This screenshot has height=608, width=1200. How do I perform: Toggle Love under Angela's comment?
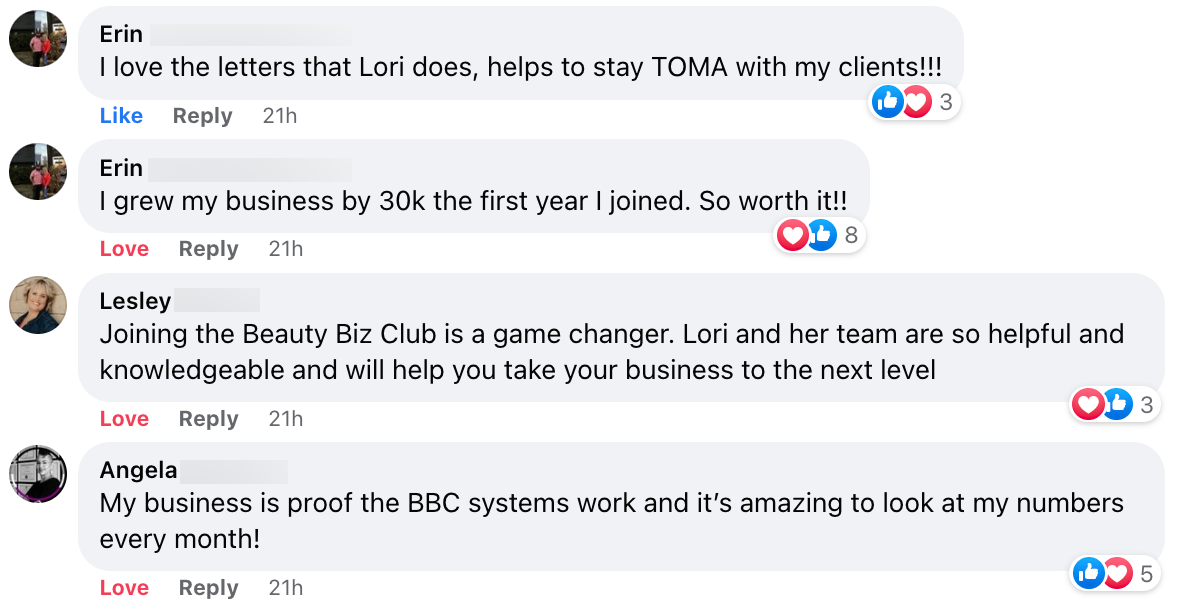tap(124, 588)
